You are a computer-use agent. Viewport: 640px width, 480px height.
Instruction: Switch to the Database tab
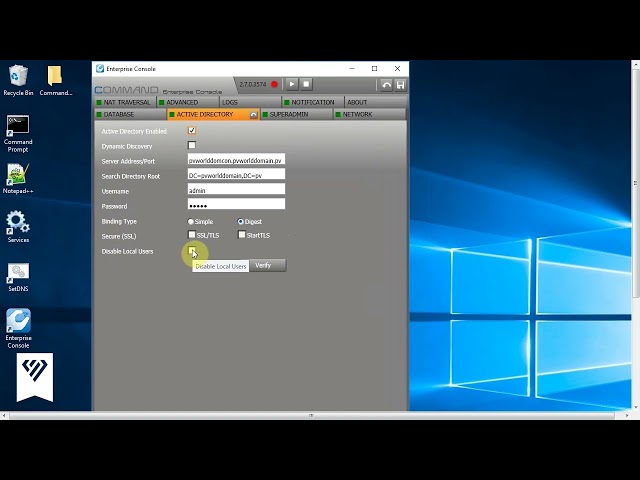(131, 115)
